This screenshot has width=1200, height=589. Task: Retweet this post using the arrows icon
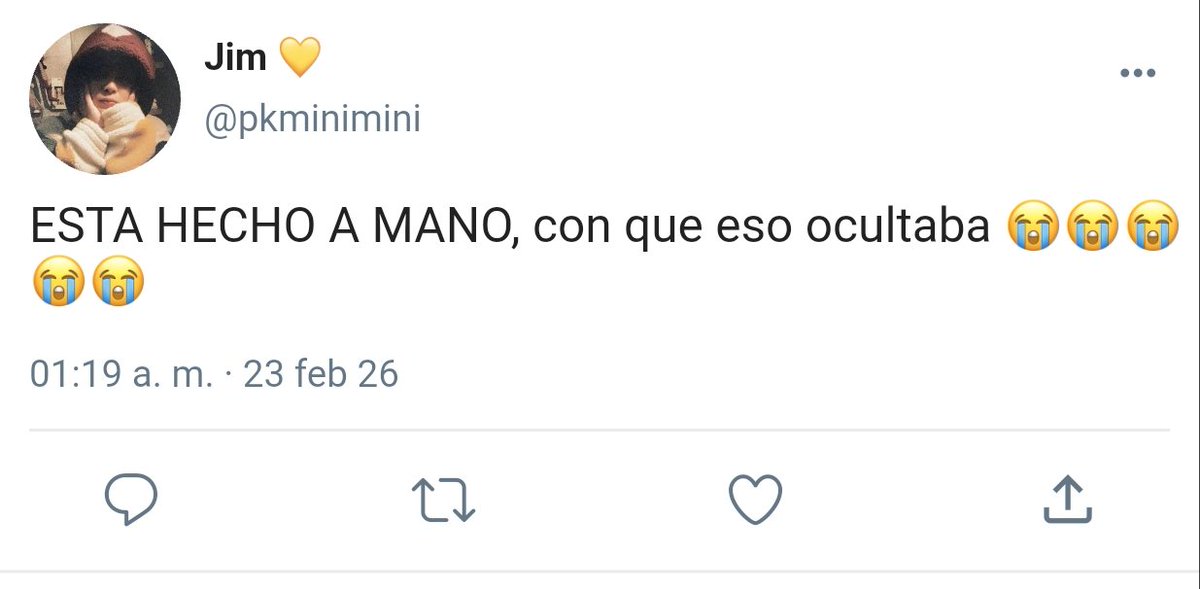click(x=444, y=500)
